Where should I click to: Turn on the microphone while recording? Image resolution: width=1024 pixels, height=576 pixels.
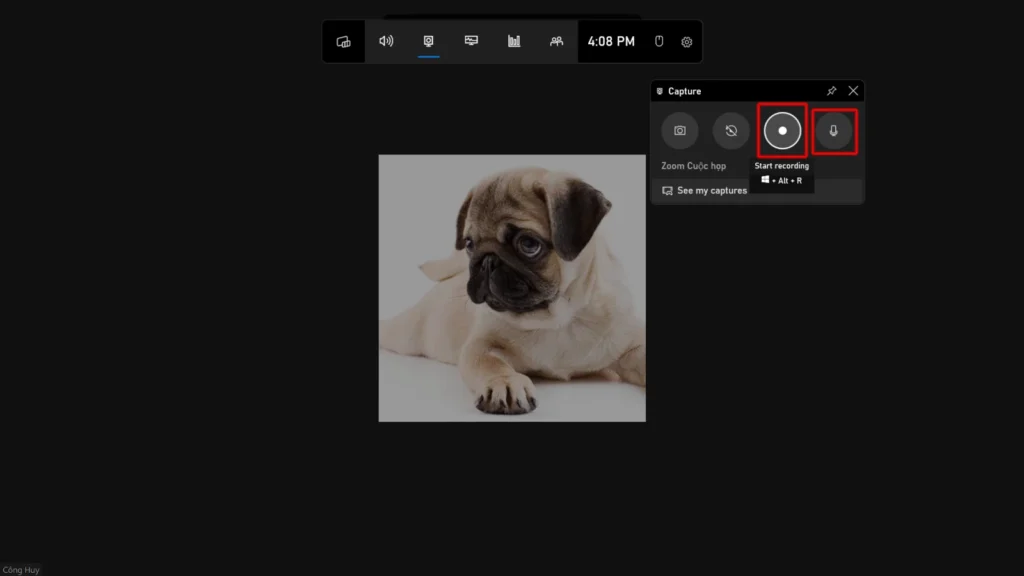pyautogui.click(x=834, y=131)
